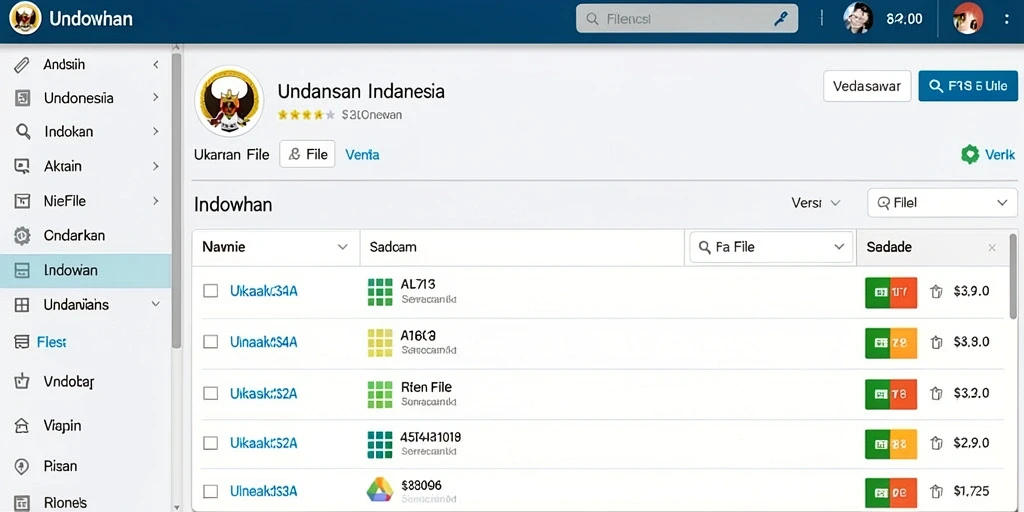
Task: Click the green grid icon beside AL713
Action: (380, 291)
